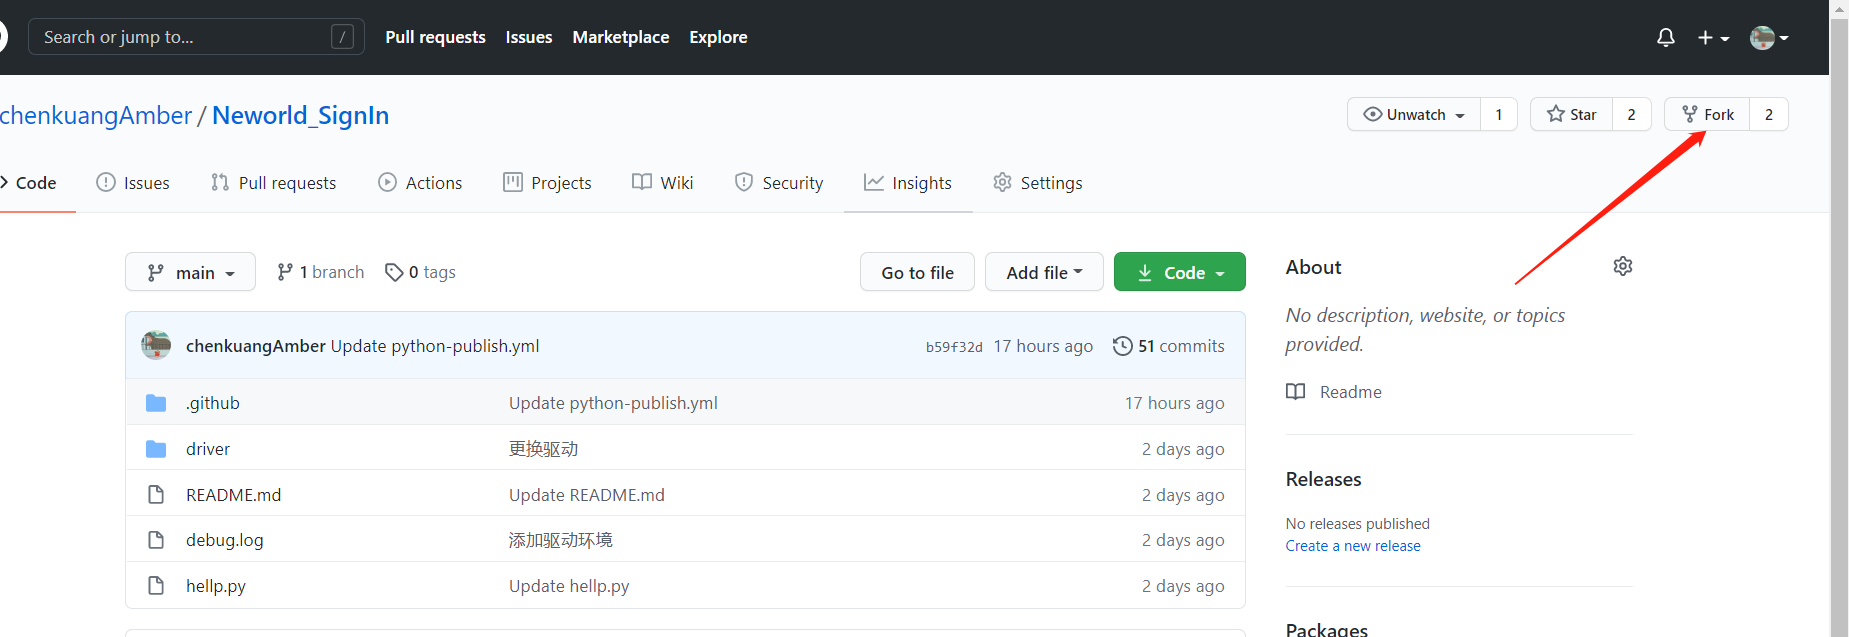
Task: Click the About section gear icon
Action: (1623, 266)
